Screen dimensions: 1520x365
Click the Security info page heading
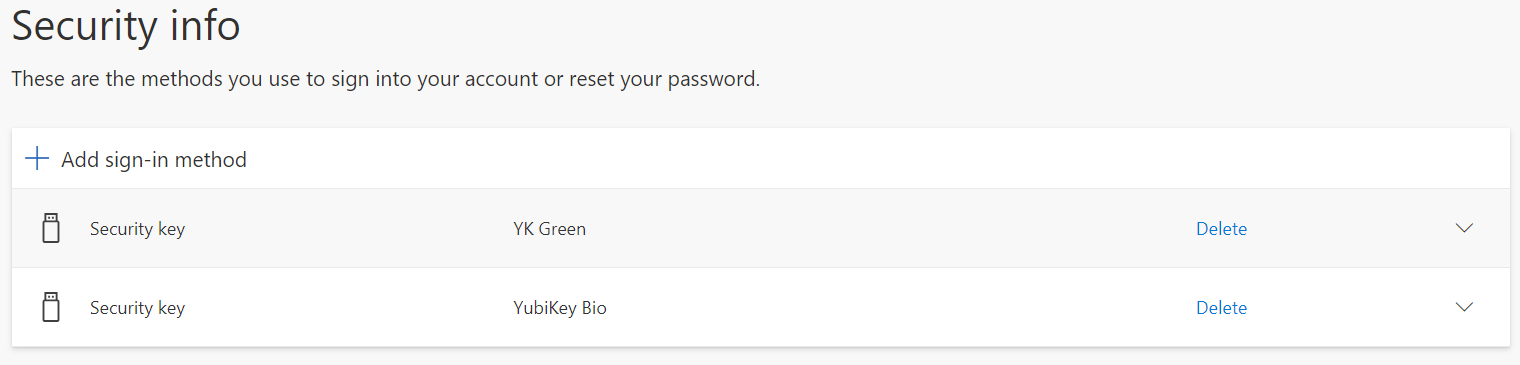tap(126, 25)
